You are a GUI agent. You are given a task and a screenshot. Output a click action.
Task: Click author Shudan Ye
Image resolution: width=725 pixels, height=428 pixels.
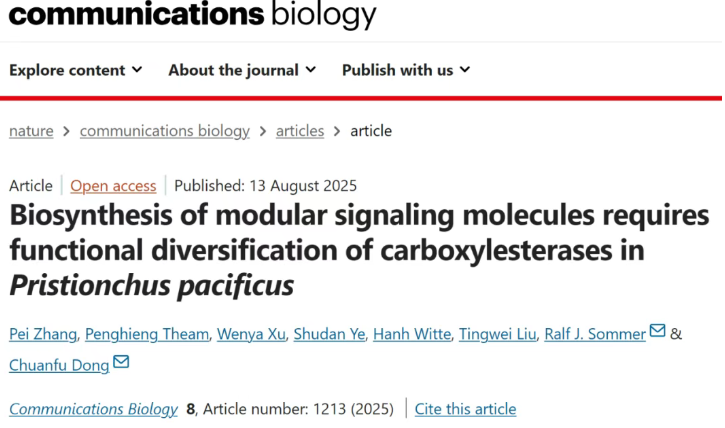pos(328,334)
